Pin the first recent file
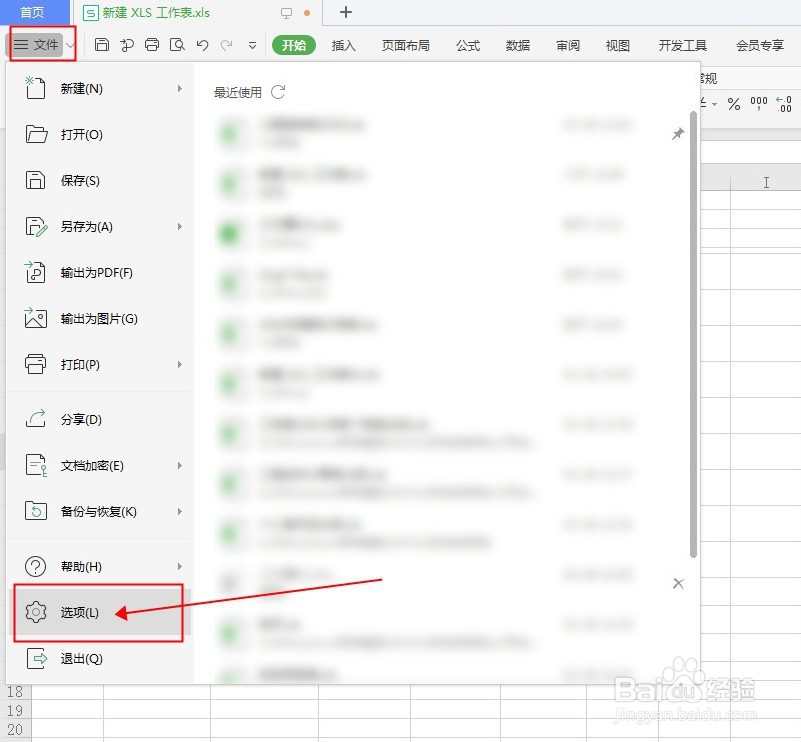Viewport: 801px width, 742px height. click(x=677, y=134)
